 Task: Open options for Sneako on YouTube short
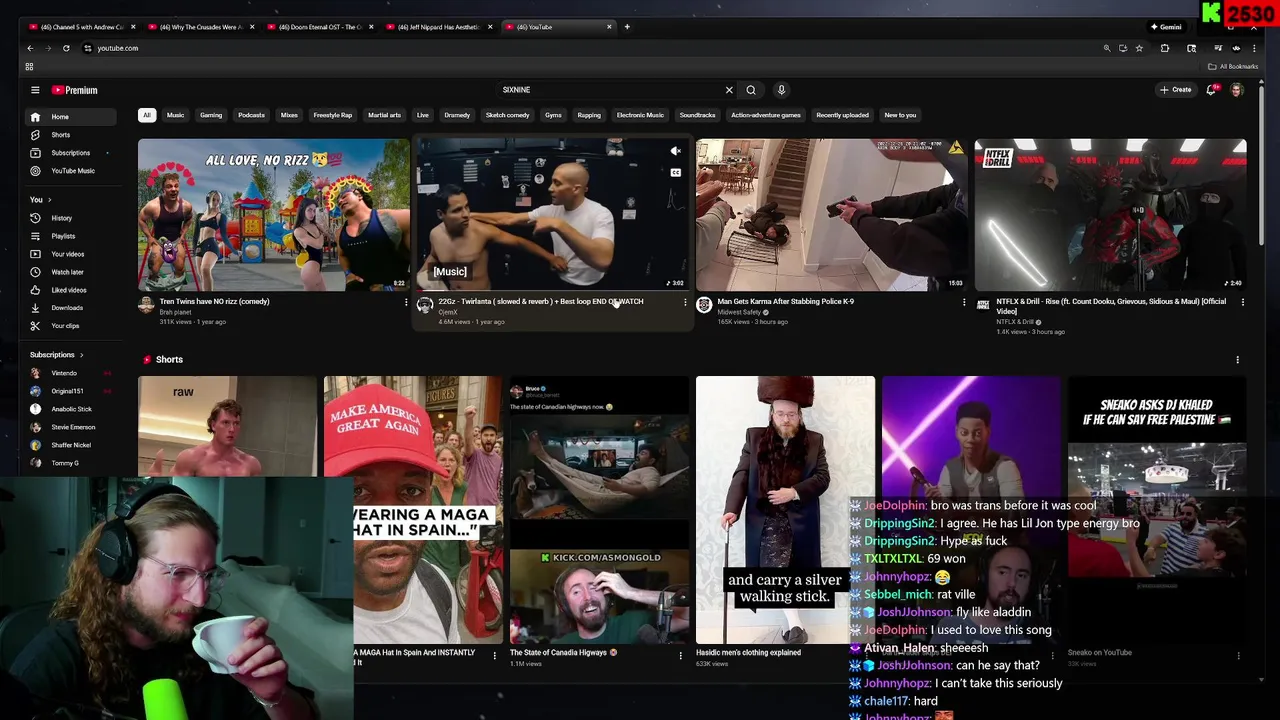(1238, 656)
